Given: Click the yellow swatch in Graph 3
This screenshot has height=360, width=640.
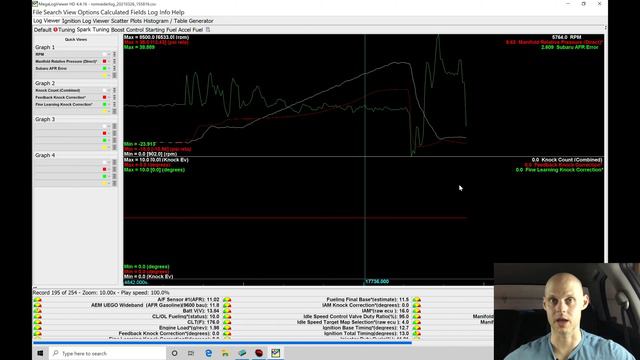Looking at the screenshot, I should tap(104, 147).
